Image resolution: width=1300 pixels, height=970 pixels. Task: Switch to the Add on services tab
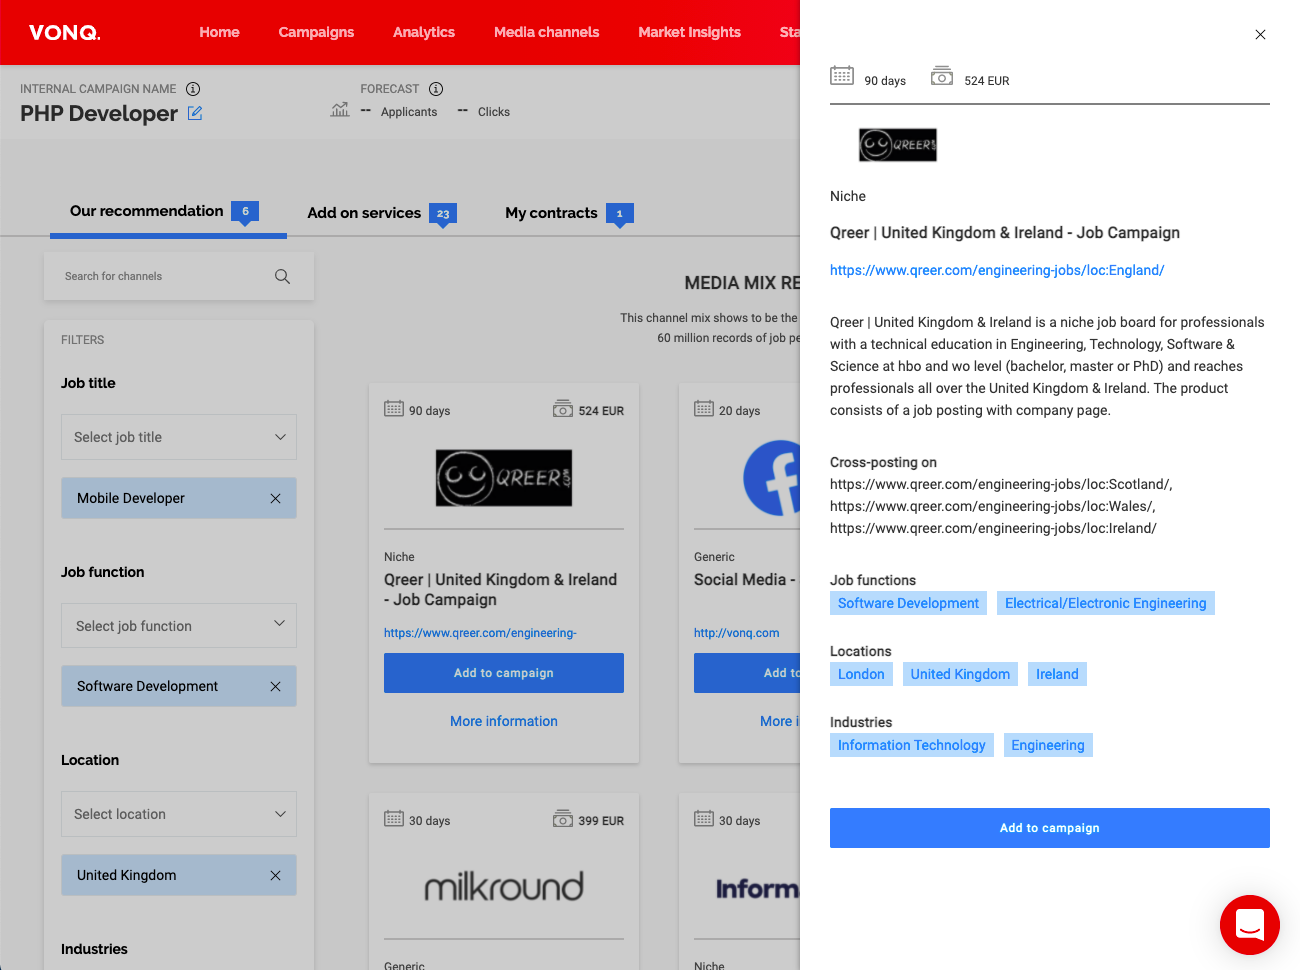381,213
